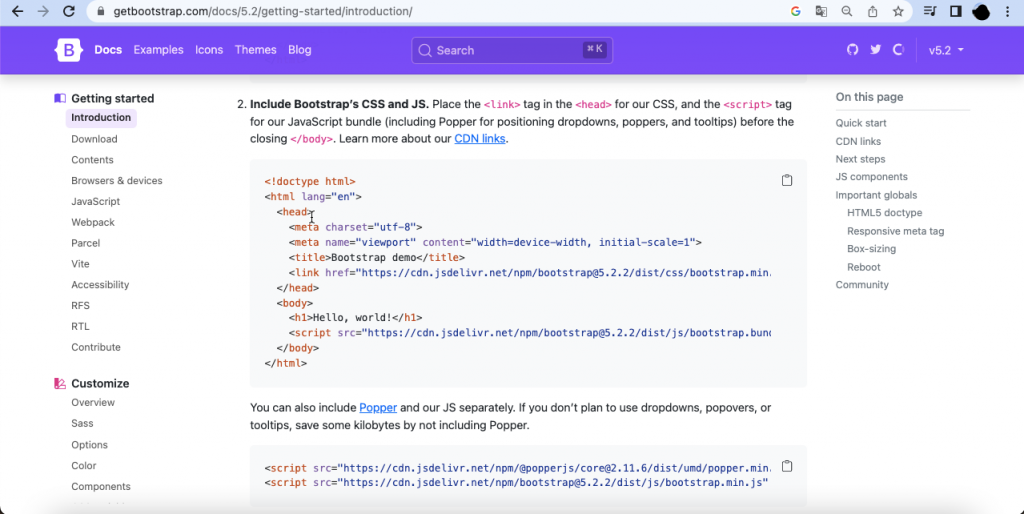The image size is (1024, 514).
Task: Click the Getting started section heading
Action: pyautogui.click(x=112, y=99)
